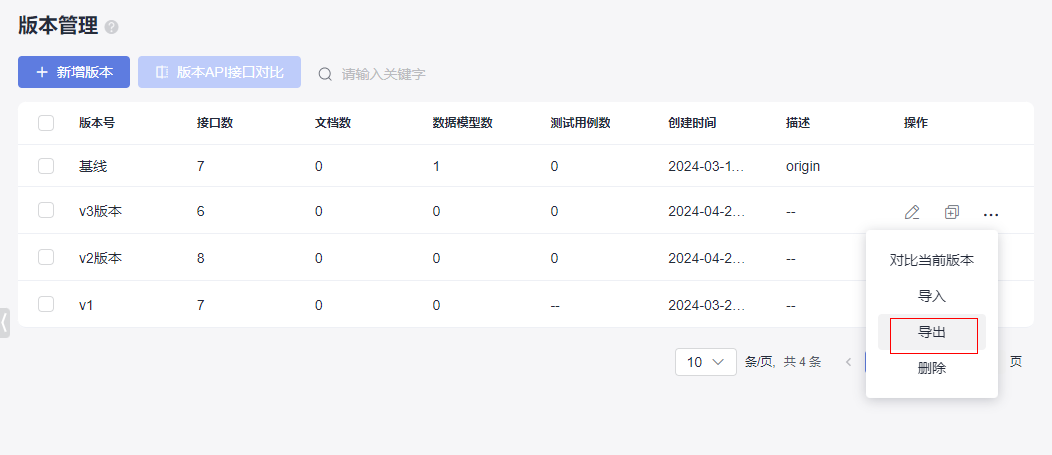The height and width of the screenshot is (455, 1052).
Task: Check the v2版本 row checkbox
Action: click(x=46, y=258)
